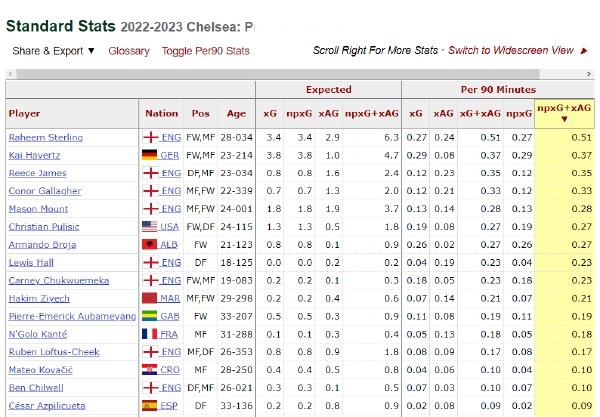Open GAB nation link for Aubameyang
600x417 pixels.
[170, 316]
